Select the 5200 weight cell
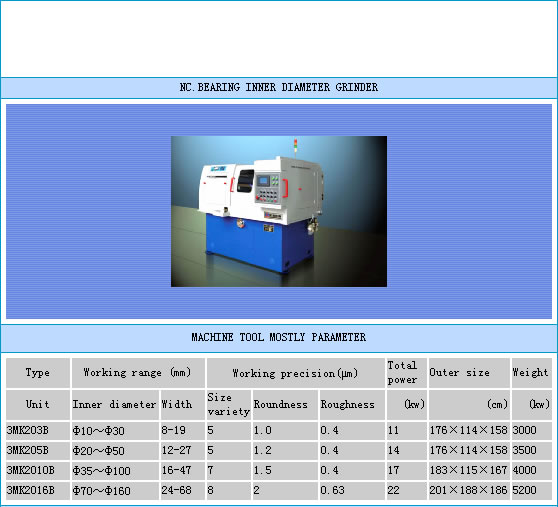 pos(532,490)
